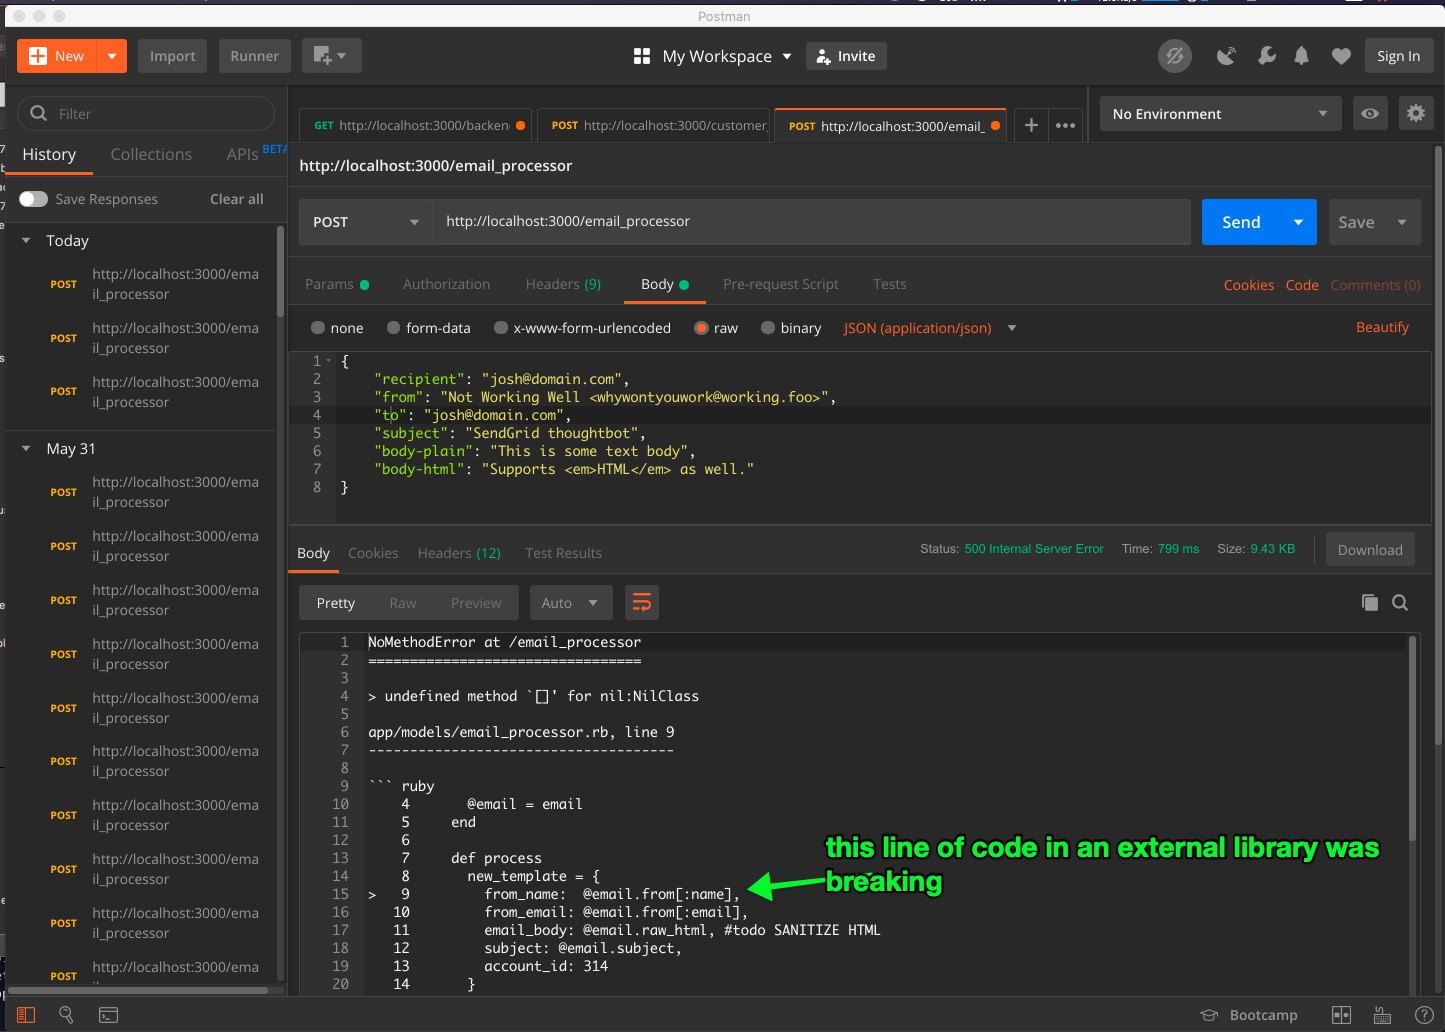Click the Sign In button
Screen dimensions: 1445x1032
tap(1398, 56)
